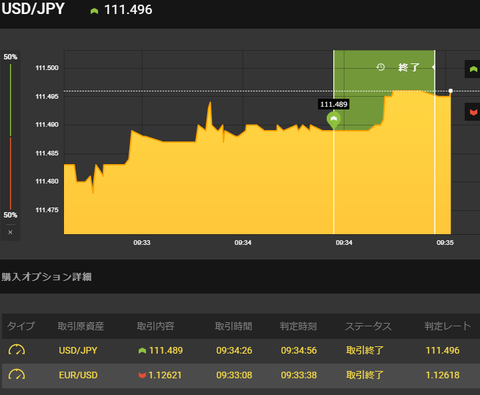480x395 pixels.
Task: Click the green up arrow beside 111.496 header
Action: pos(94,11)
